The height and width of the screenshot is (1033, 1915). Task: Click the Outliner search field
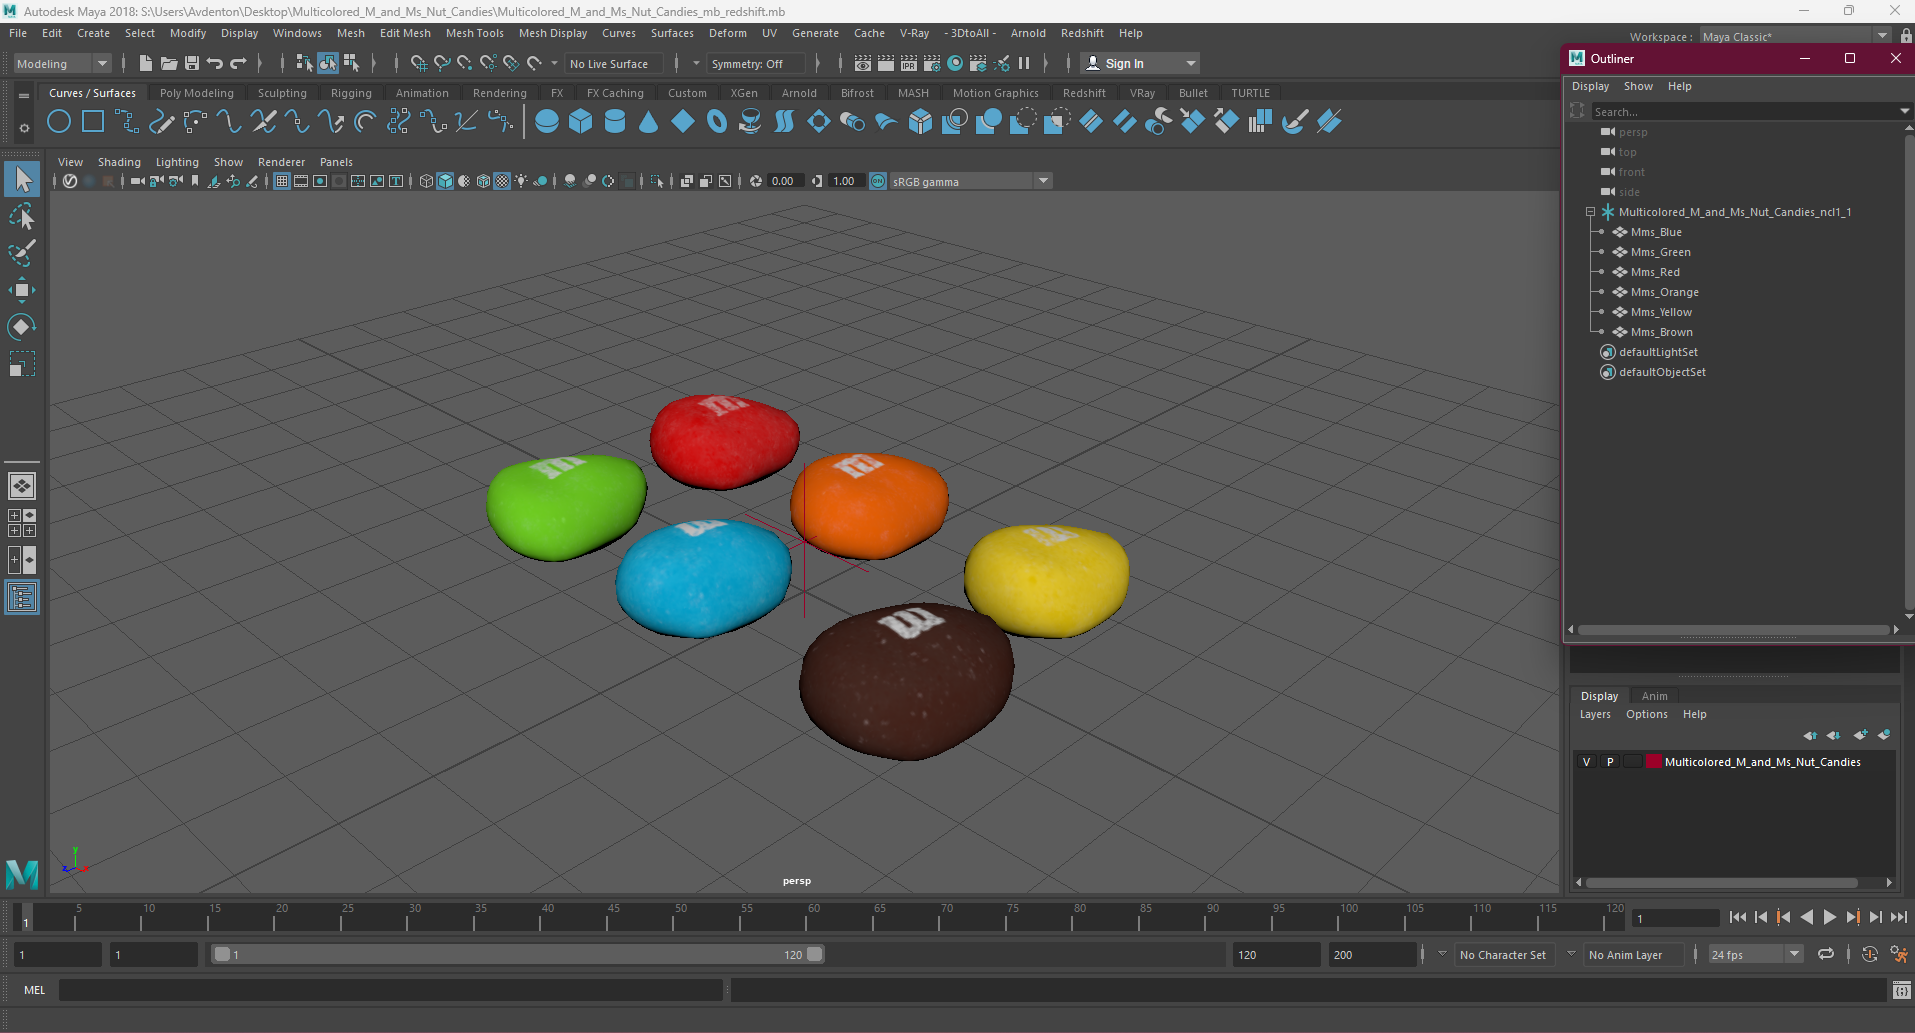(1742, 111)
